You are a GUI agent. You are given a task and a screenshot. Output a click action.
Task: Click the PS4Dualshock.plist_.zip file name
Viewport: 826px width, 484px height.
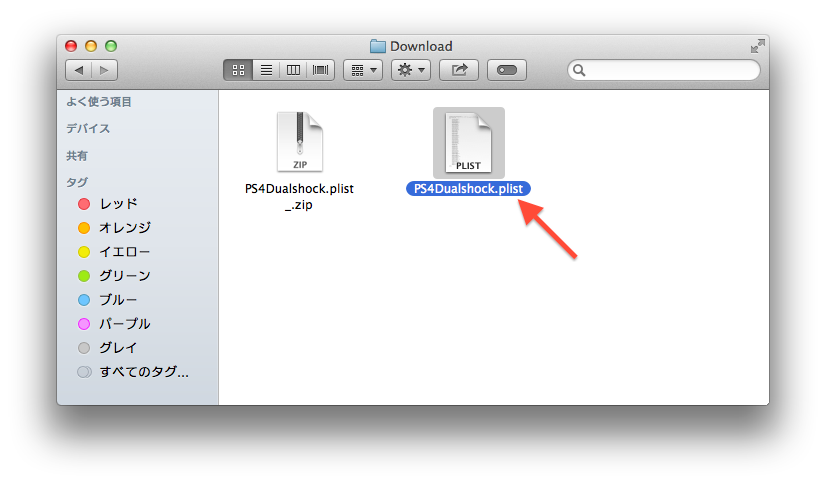pos(299,196)
